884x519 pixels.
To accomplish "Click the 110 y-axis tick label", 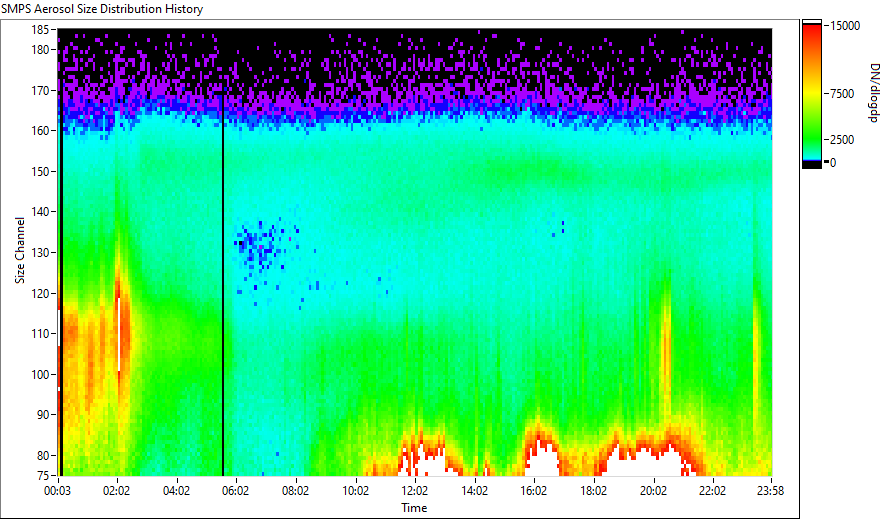I will pyautogui.click(x=39, y=334).
